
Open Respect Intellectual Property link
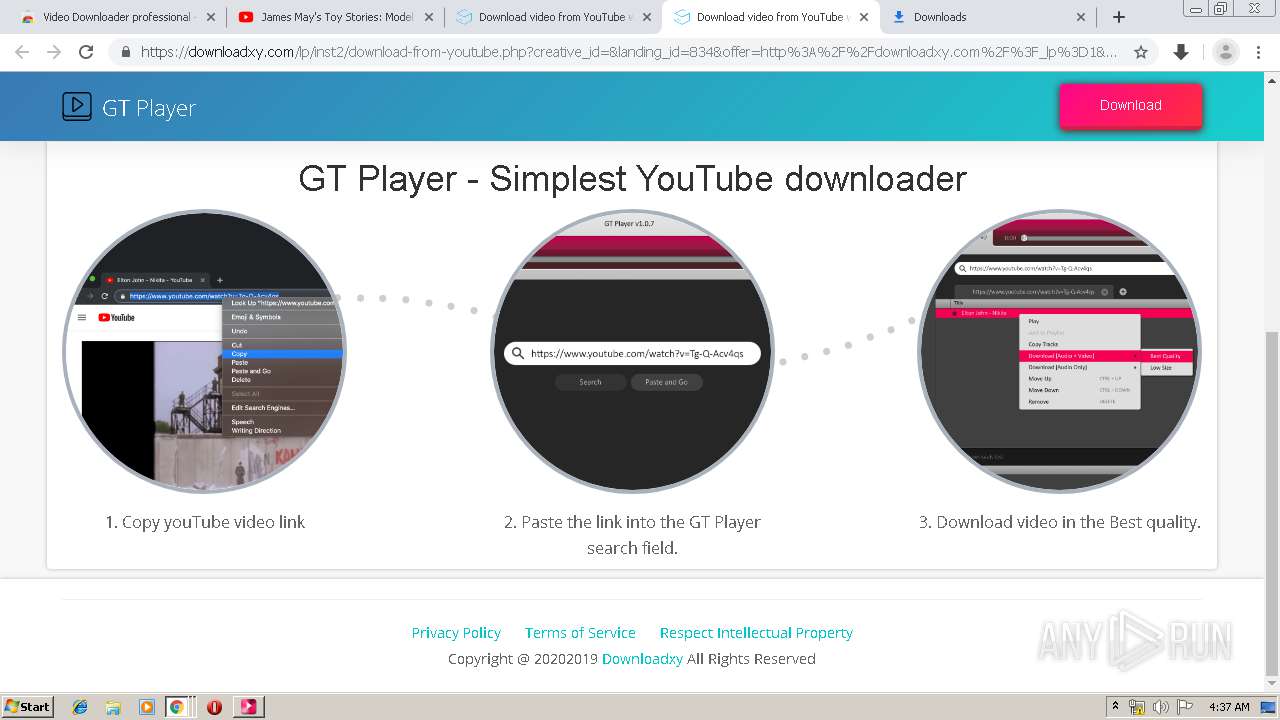coord(756,633)
